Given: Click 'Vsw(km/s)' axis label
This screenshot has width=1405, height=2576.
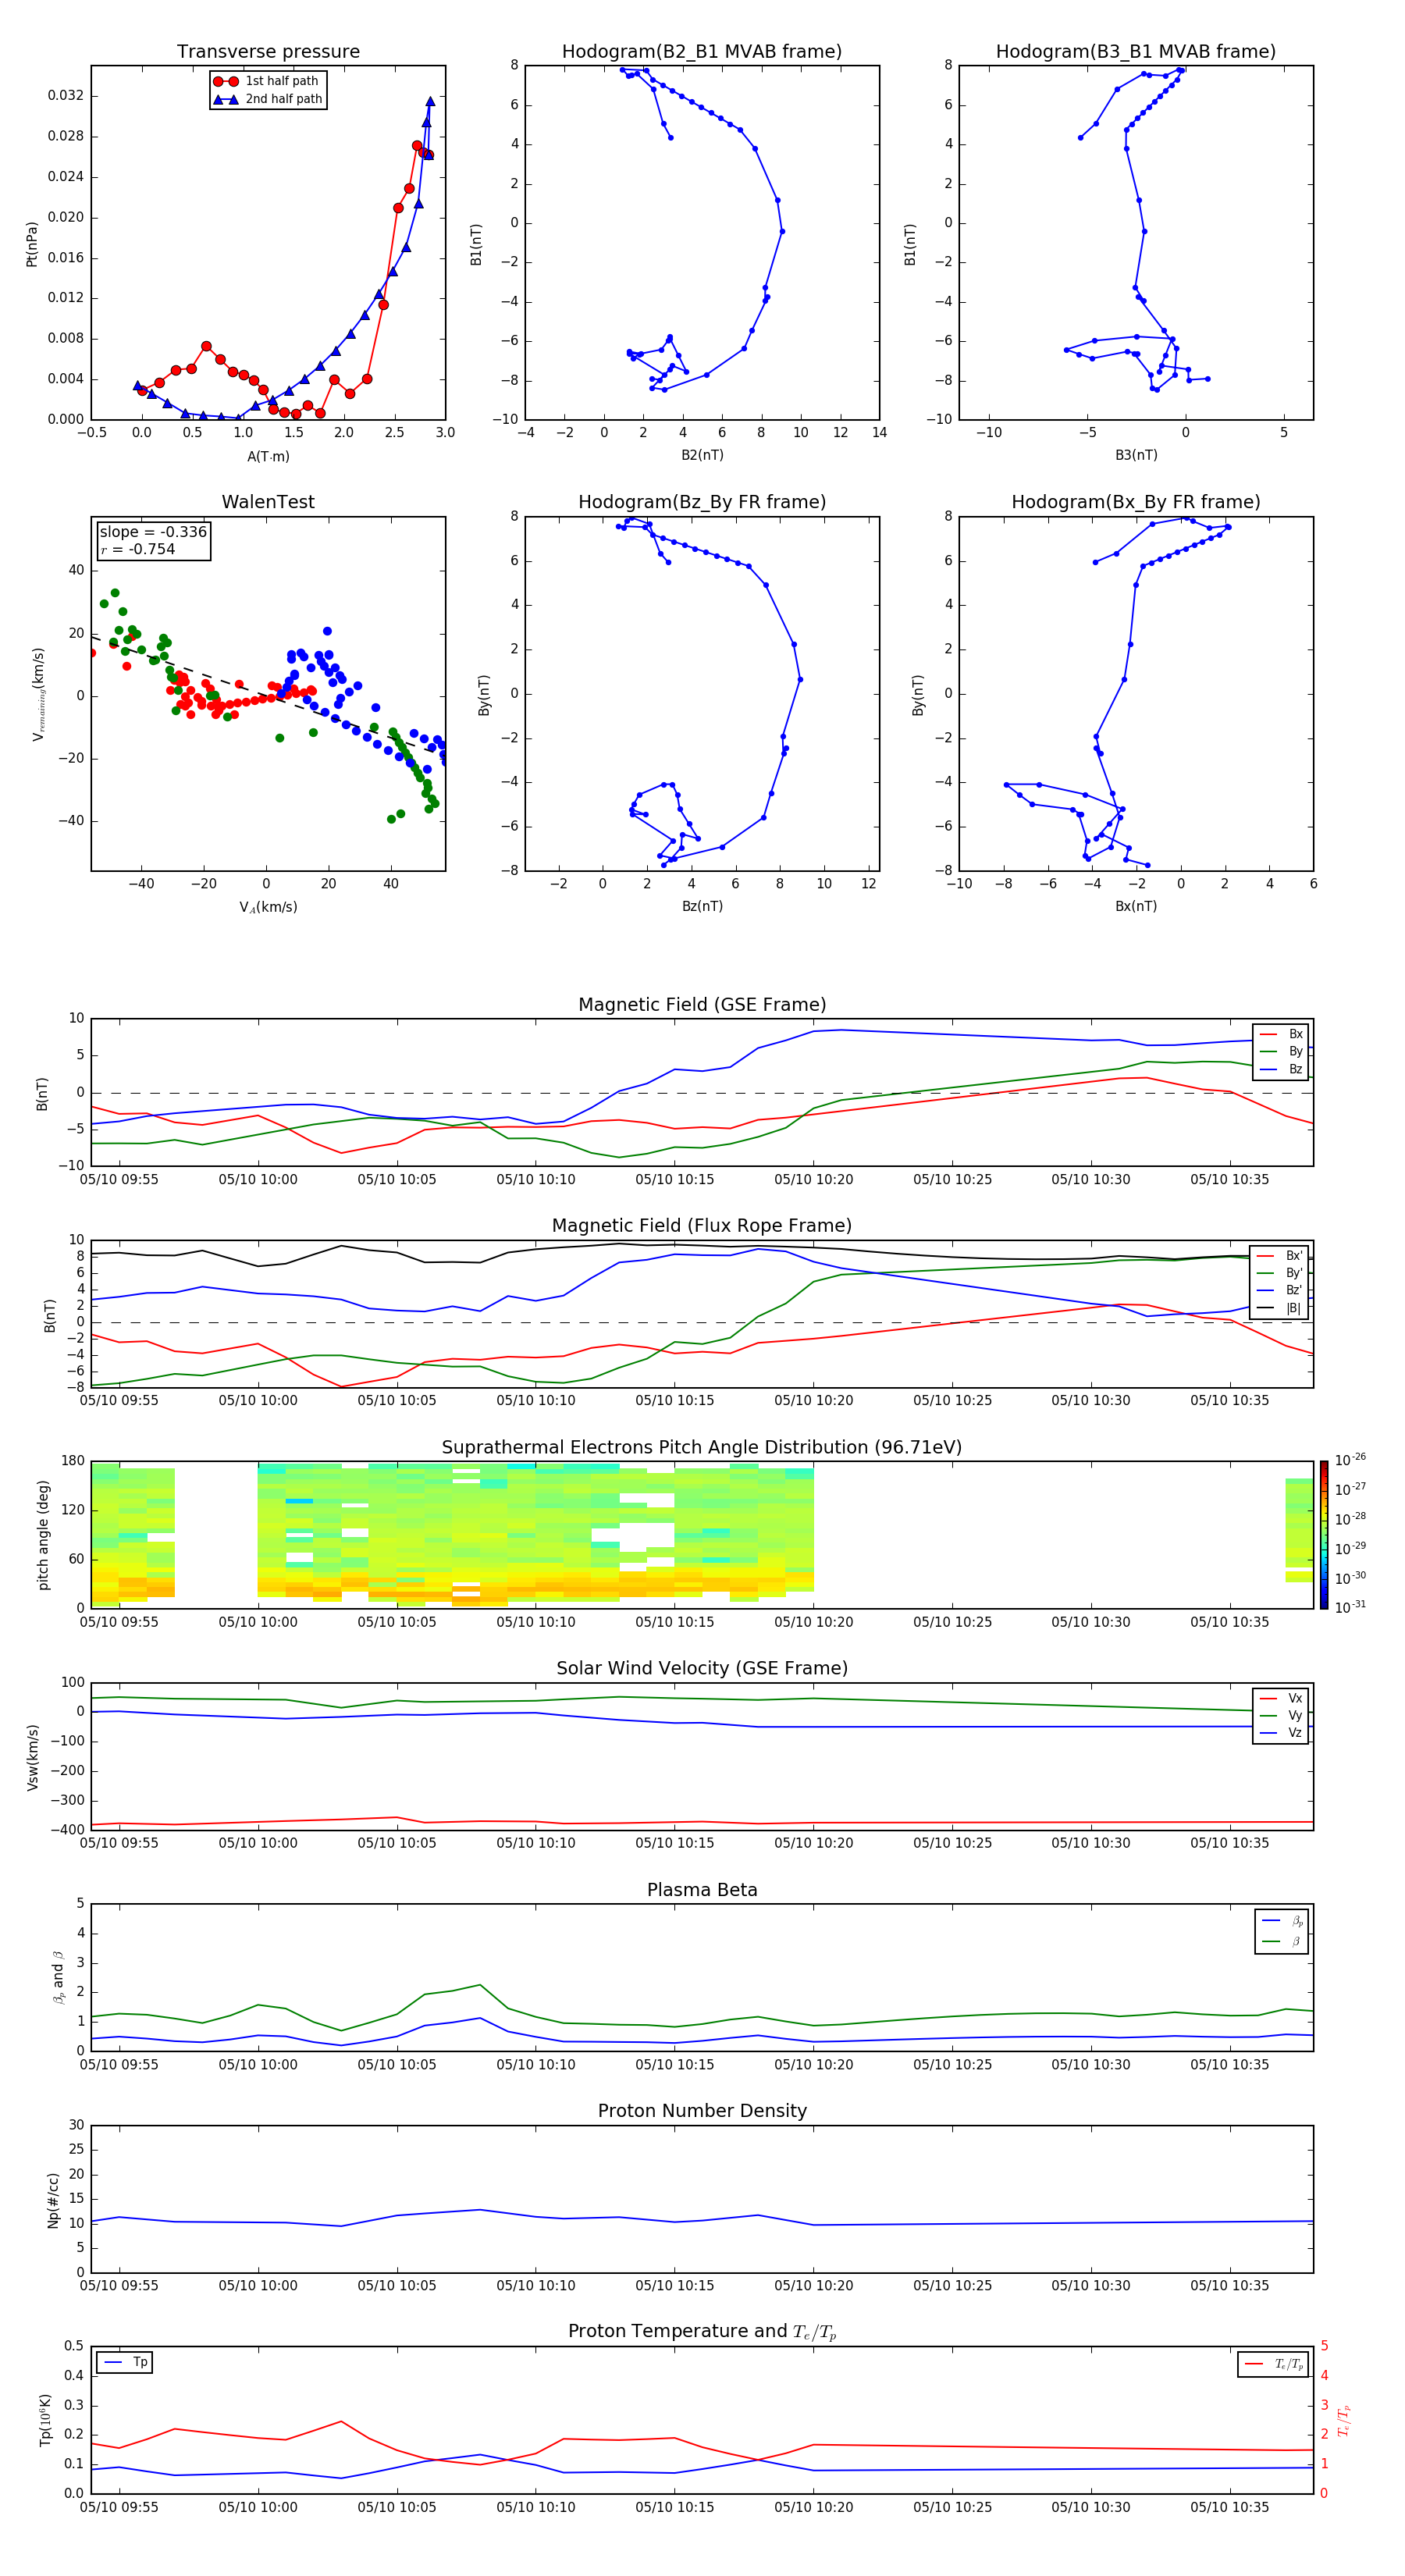Looking at the screenshot, I should [x=32, y=1757].
